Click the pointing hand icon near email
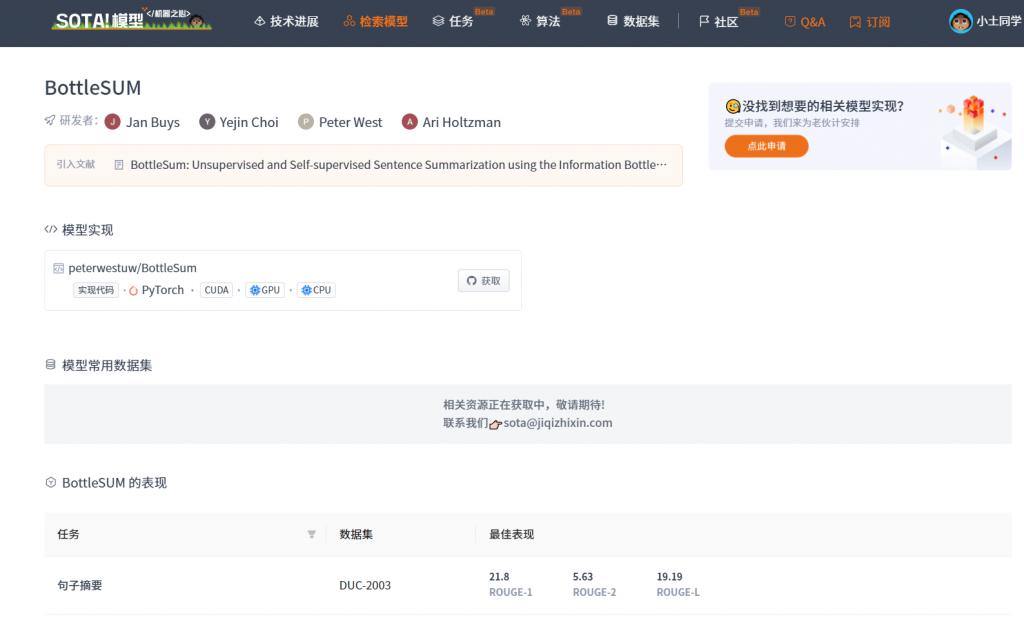Viewport: 1024px width, 623px height. click(x=495, y=424)
